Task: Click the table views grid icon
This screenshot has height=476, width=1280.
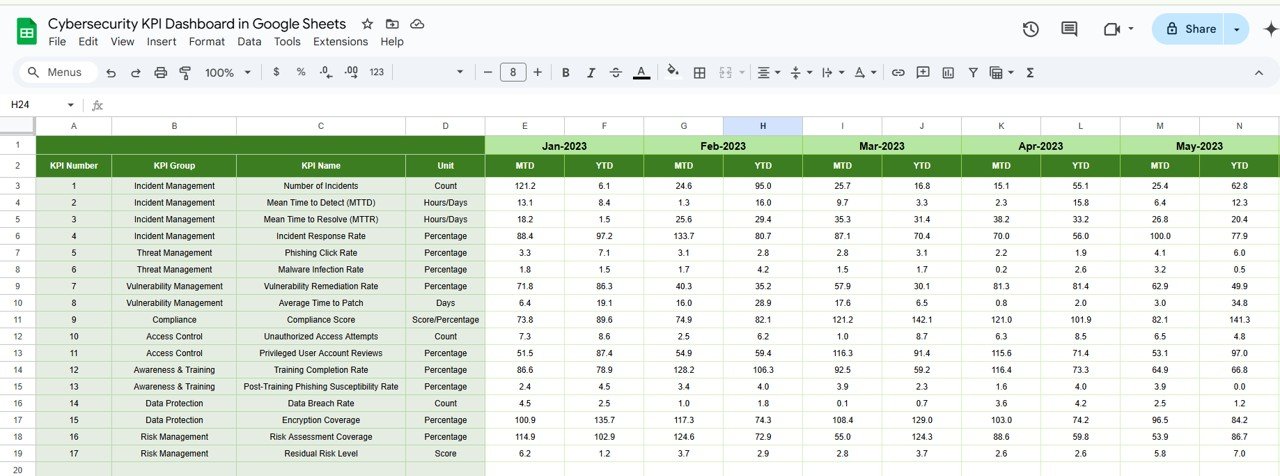Action: (999, 72)
